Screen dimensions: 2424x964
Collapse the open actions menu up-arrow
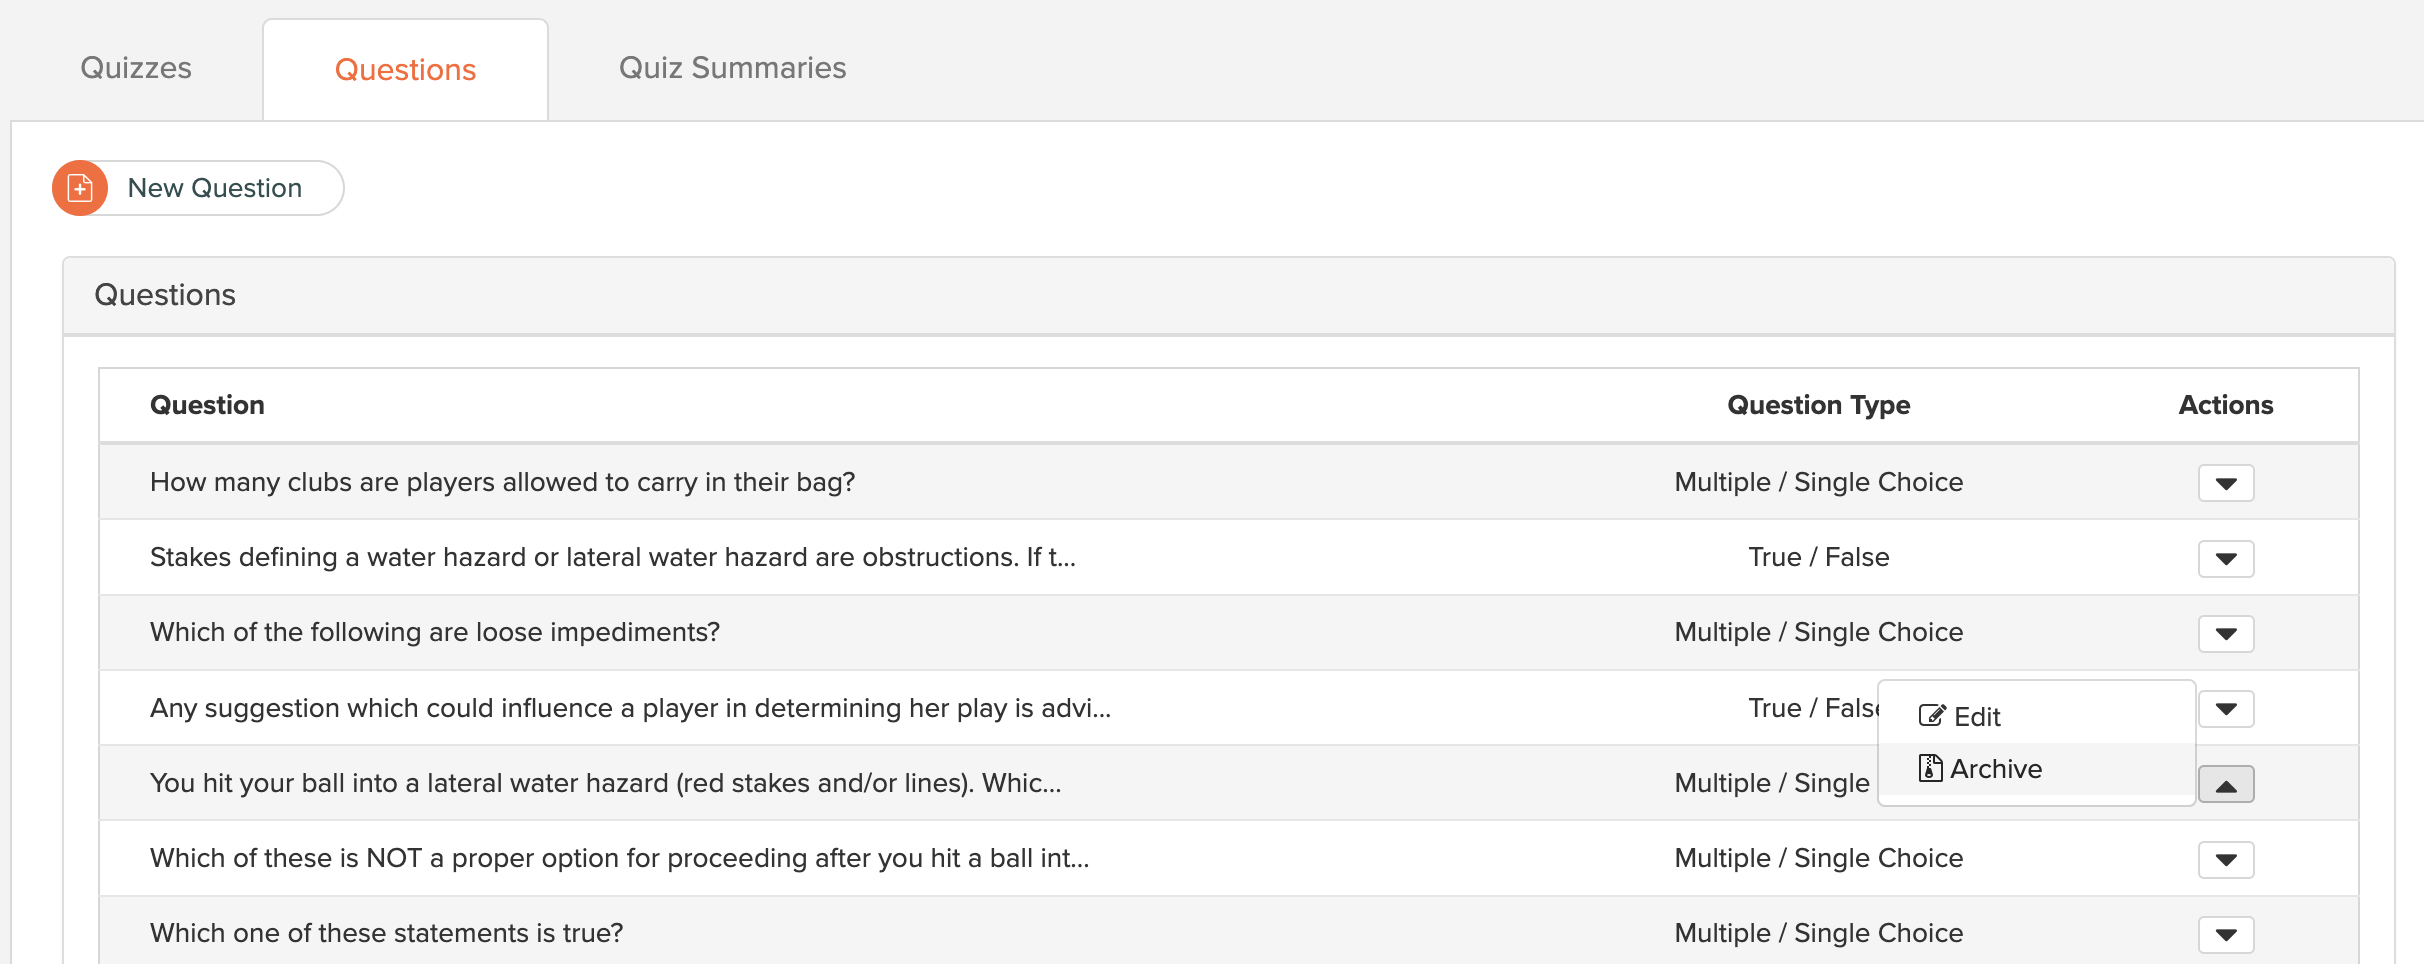pos(2226,785)
